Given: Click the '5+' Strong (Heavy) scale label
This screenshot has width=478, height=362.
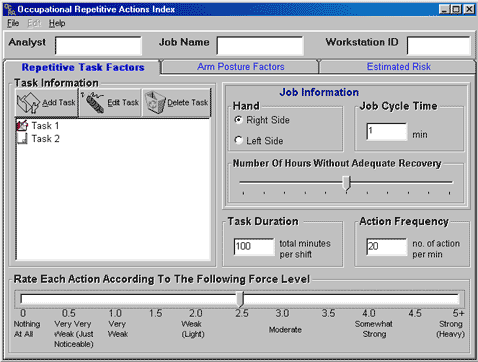Looking at the screenshot, I should pos(458,313).
